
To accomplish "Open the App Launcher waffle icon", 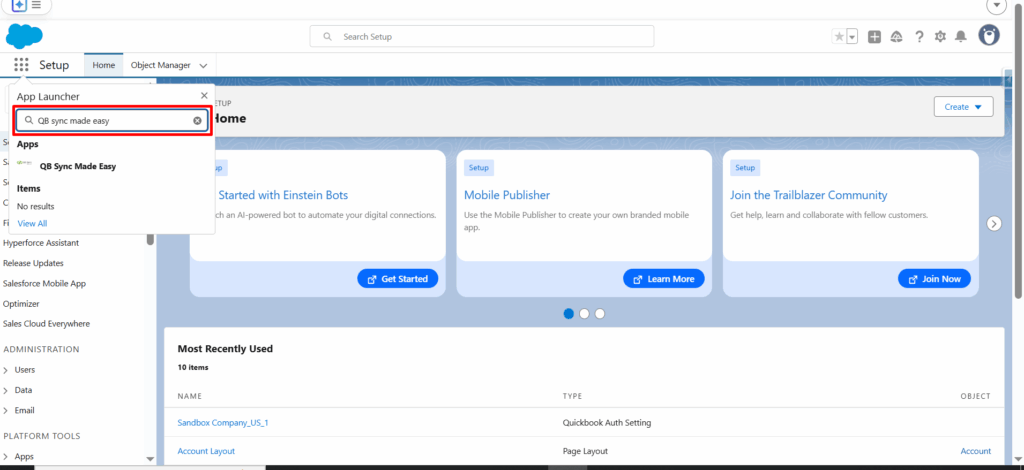I will click(x=21, y=65).
